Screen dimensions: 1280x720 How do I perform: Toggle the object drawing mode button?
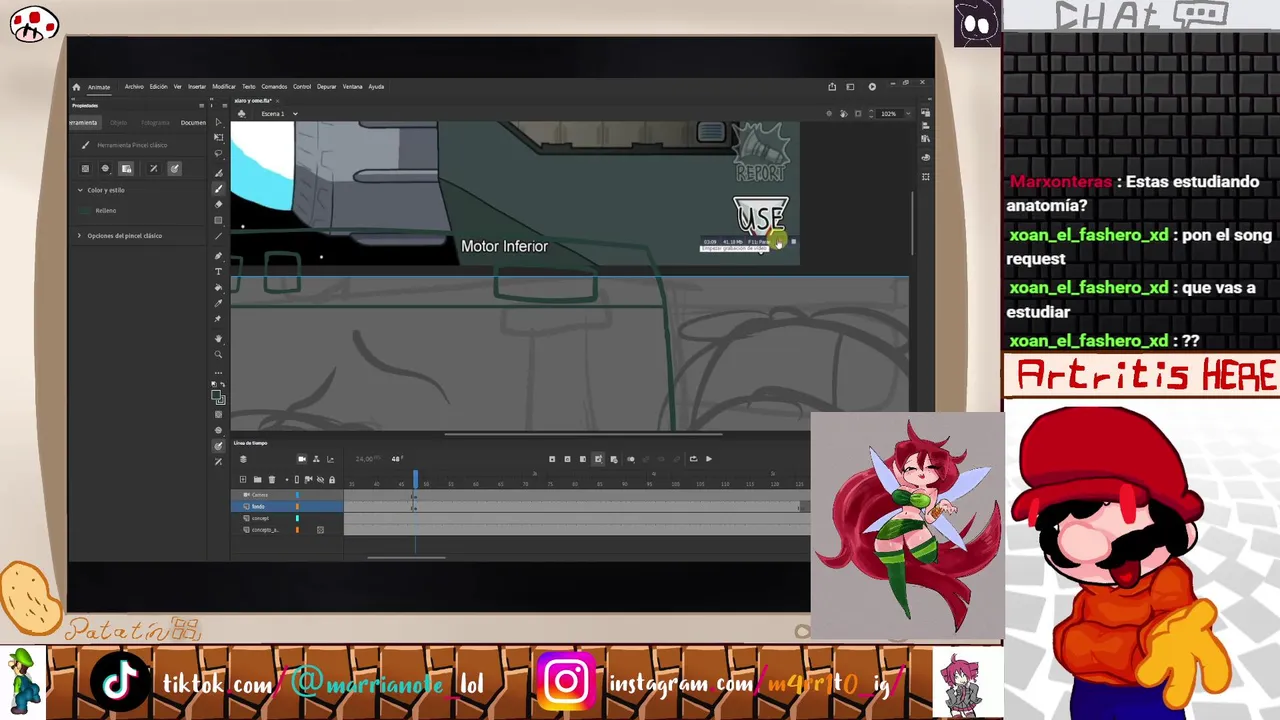pos(85,169)
